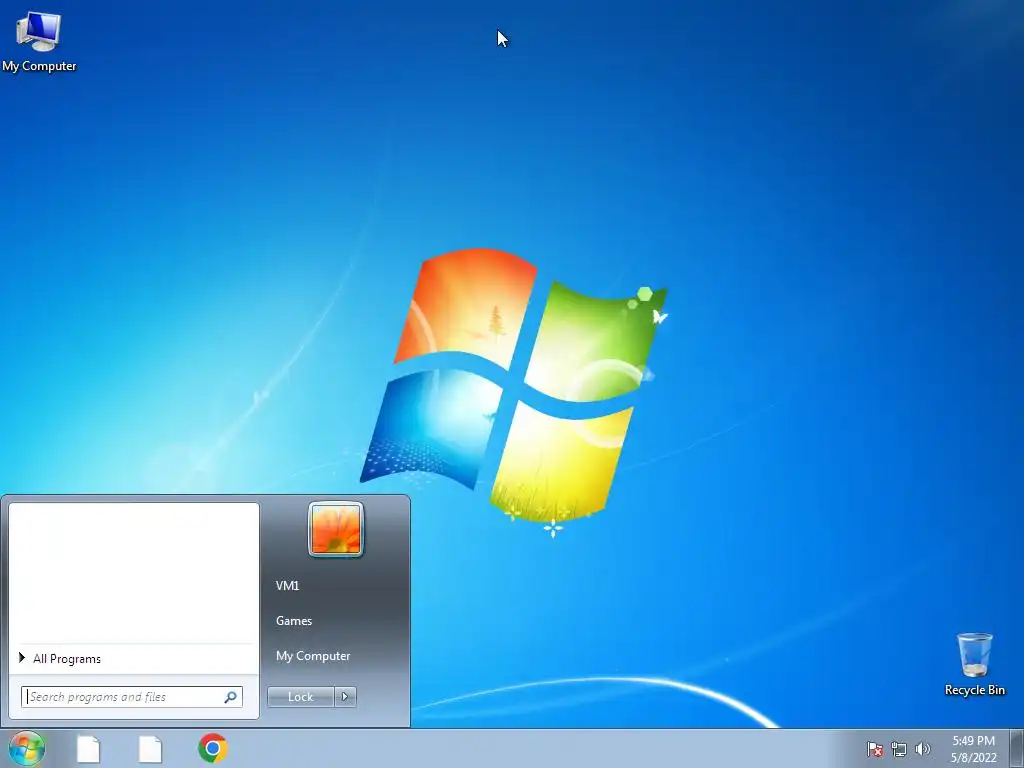Click the 5:49 PM clock in tray

974,741
